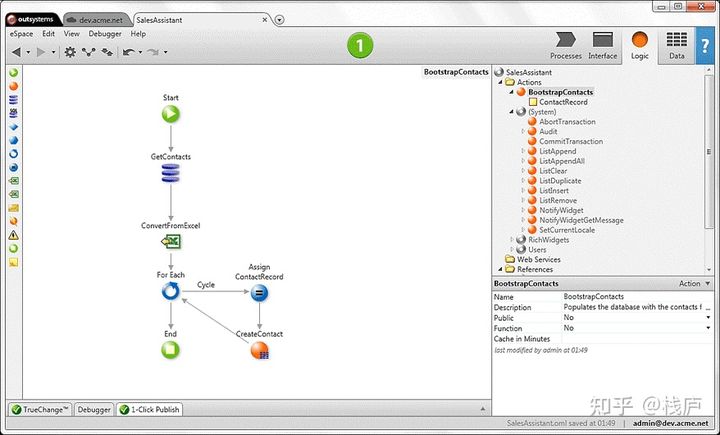The width and height of the screenshot is (720, 435).
Task: Click the Cache in Minutes value field
Action: [637, 339]
